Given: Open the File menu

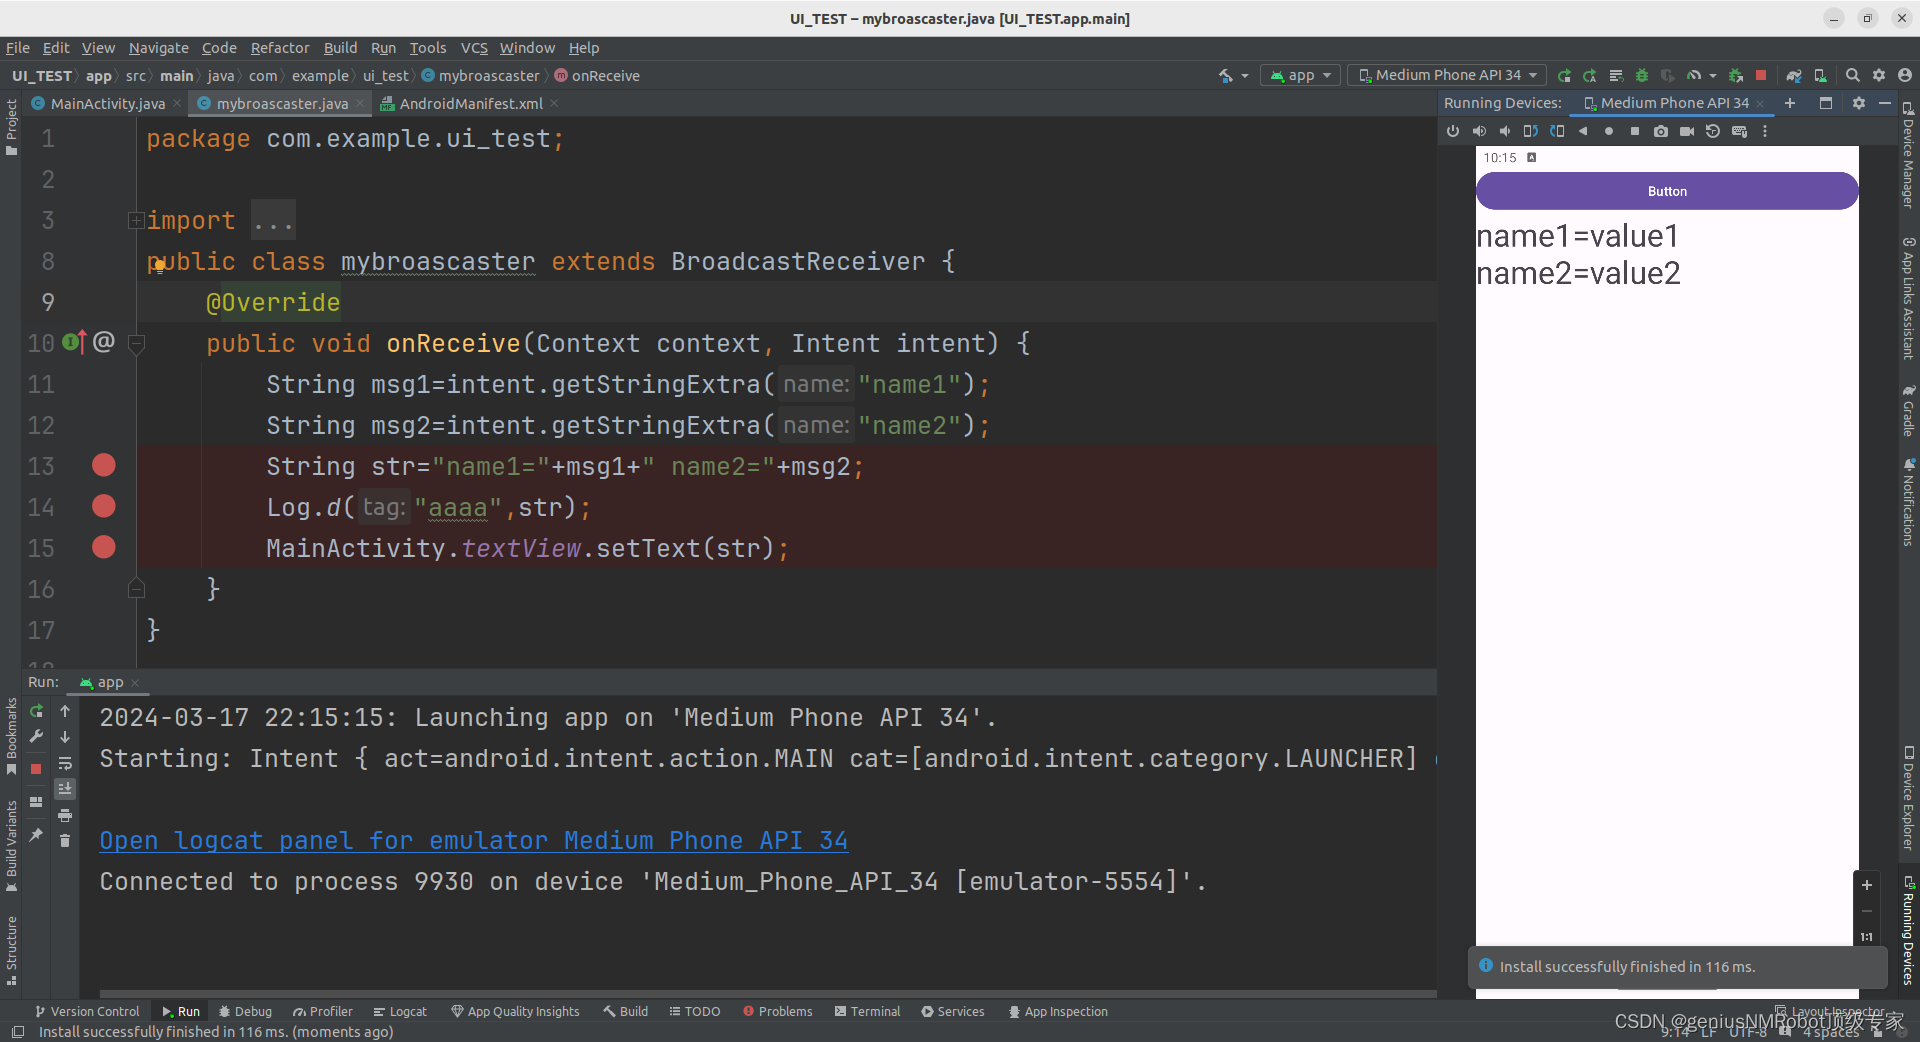Looking at the screenshot, I should [17, 48].
